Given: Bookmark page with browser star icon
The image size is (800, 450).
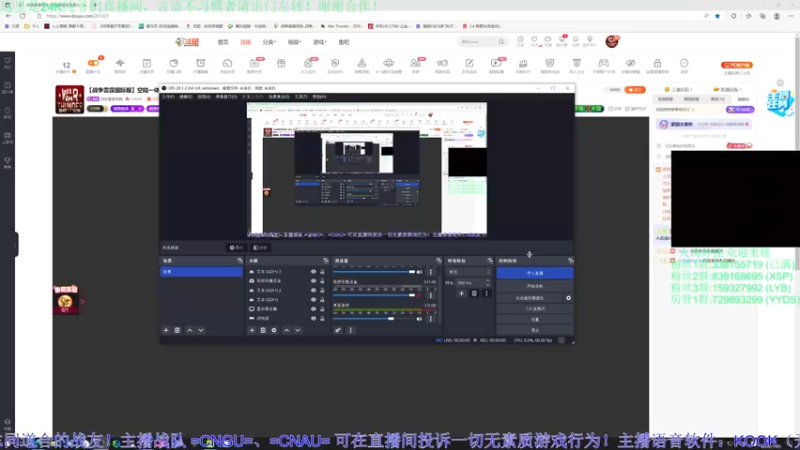Looking at the screenshot, I should [x=717, y=16].
